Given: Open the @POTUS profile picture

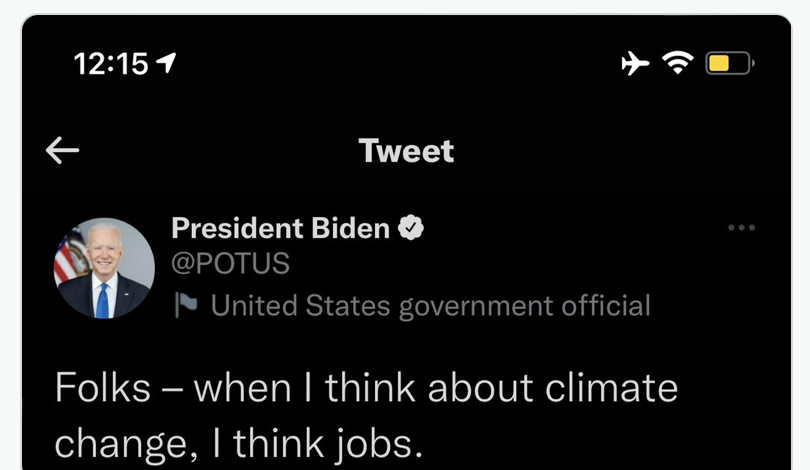Looking at the screenshot, I should [x=104, y=268].
